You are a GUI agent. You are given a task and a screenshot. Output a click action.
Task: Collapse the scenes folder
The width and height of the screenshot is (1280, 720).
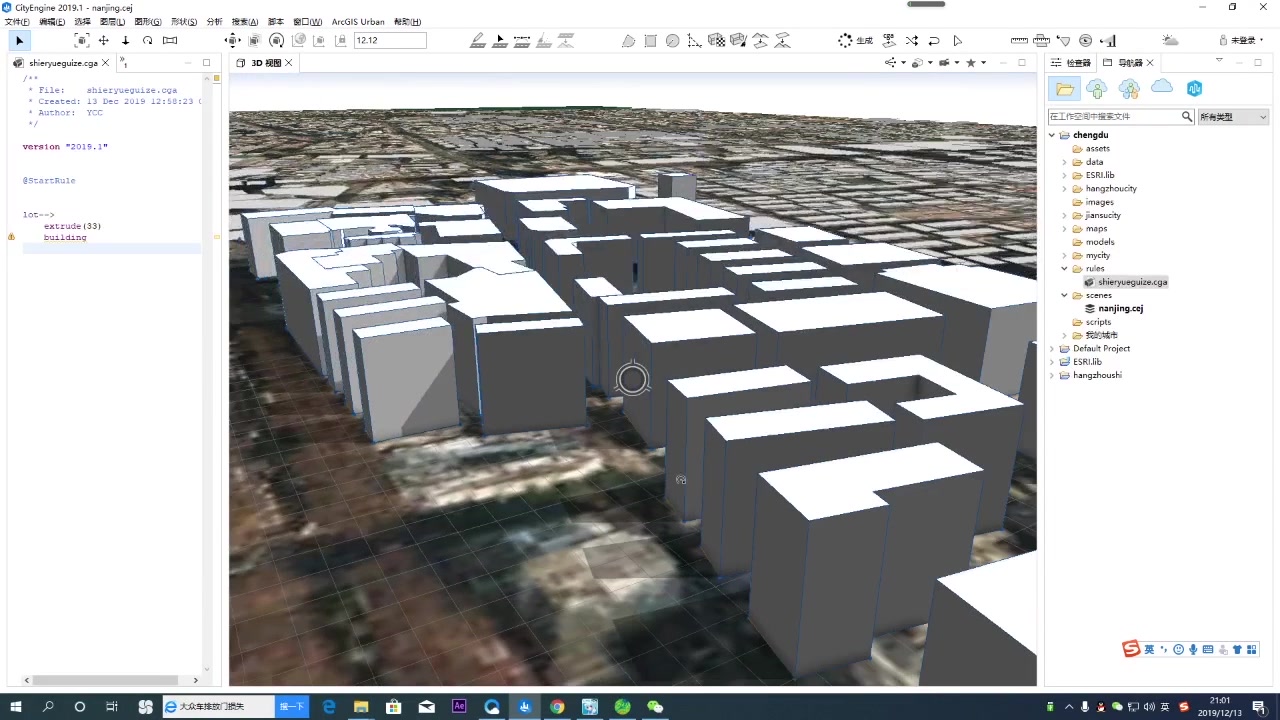[1064, 295]
